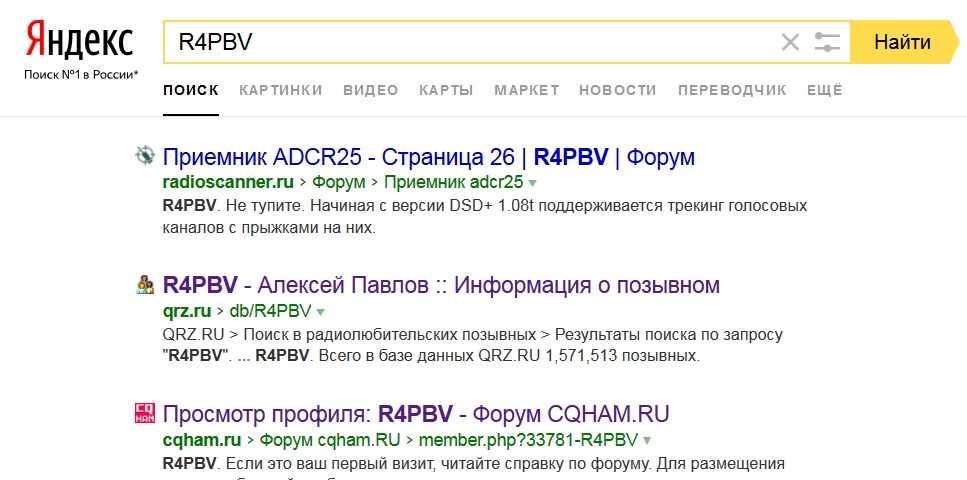
Task: Open the Приемник ADCR25 forum result
Action: [429, 157]
